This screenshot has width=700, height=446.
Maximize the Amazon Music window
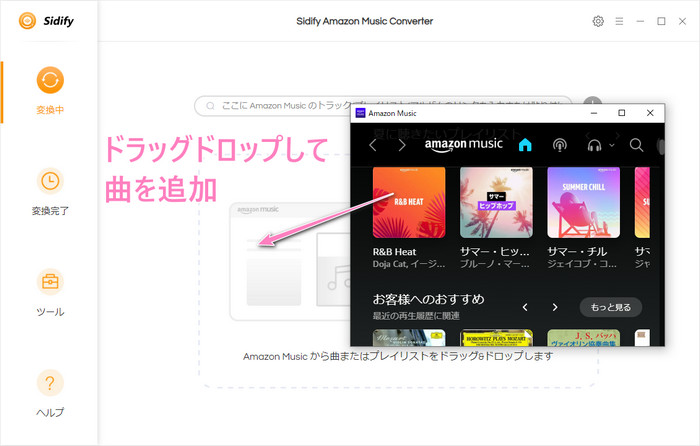pos(621,113)
